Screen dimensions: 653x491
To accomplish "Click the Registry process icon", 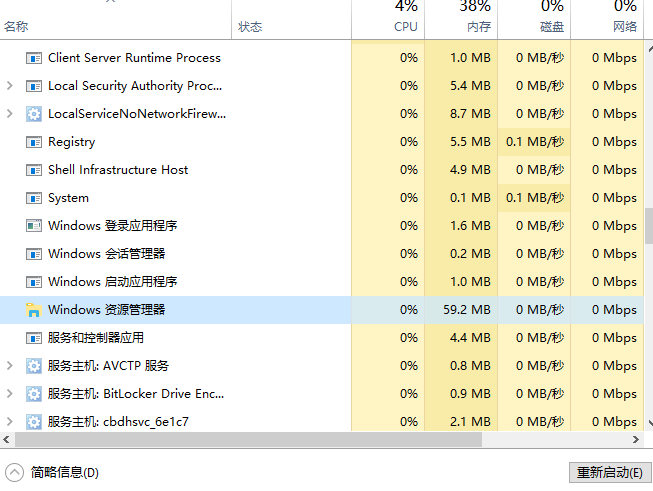I will tap(34, 142).
